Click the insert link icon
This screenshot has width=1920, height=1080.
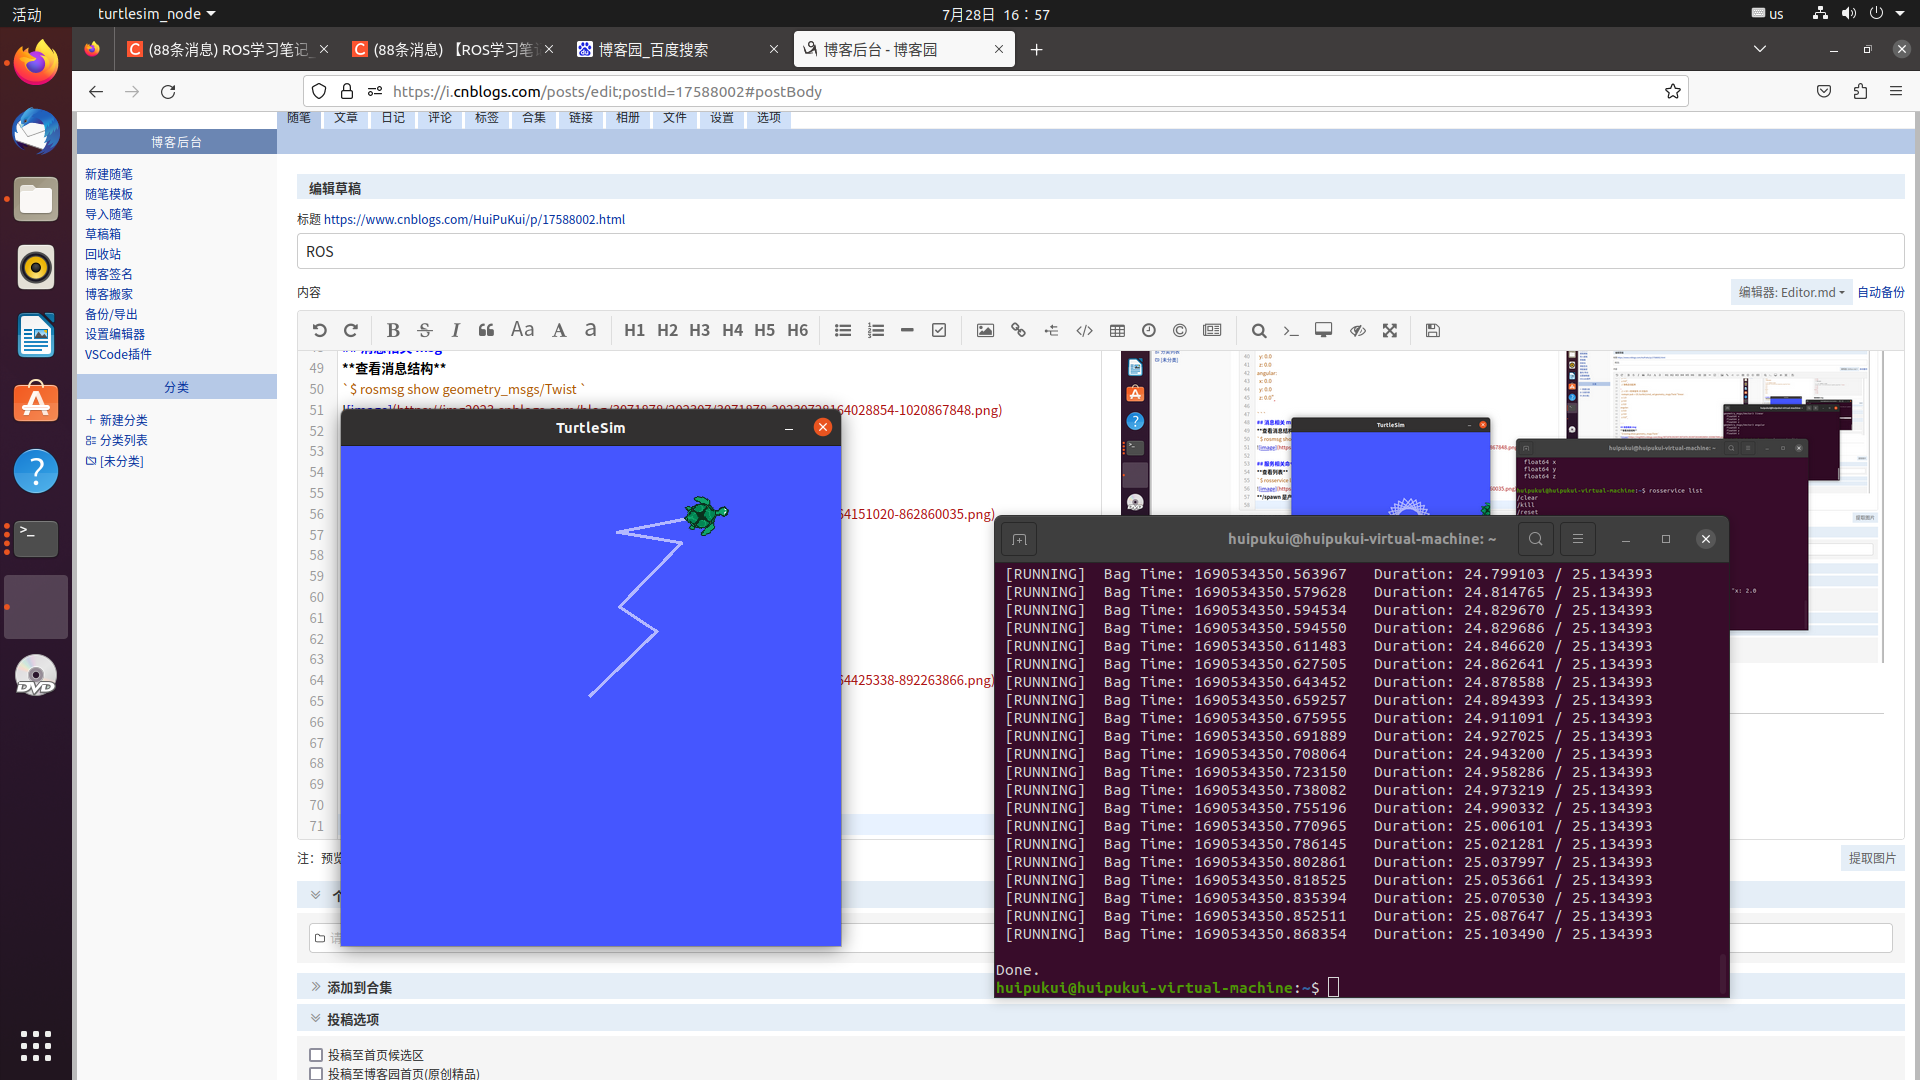(1018, 330)
